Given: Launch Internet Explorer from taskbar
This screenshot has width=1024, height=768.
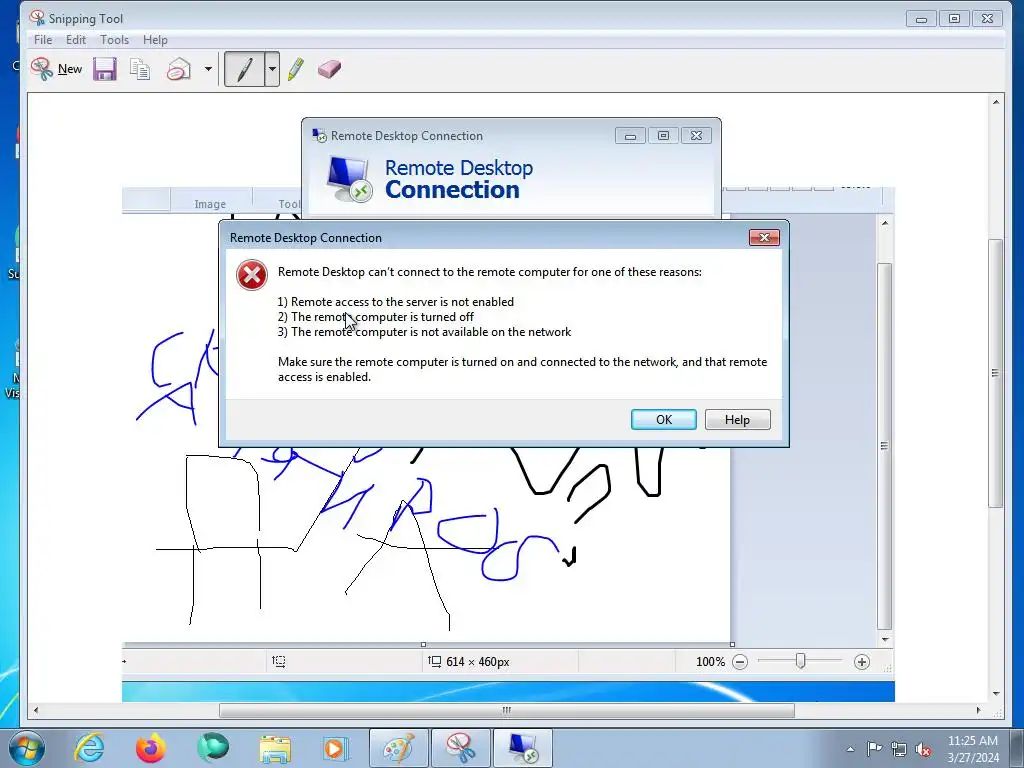Looking at the screenshot, I should (x=89, y=748).
